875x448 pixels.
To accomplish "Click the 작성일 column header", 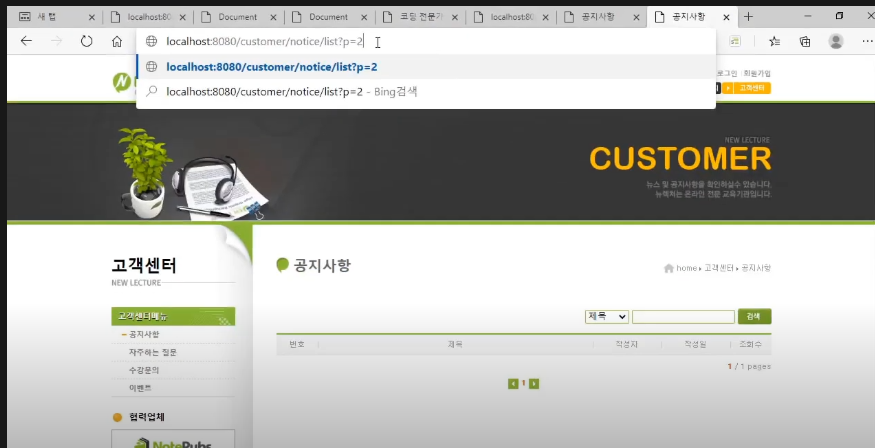I will tap(695, 345).
